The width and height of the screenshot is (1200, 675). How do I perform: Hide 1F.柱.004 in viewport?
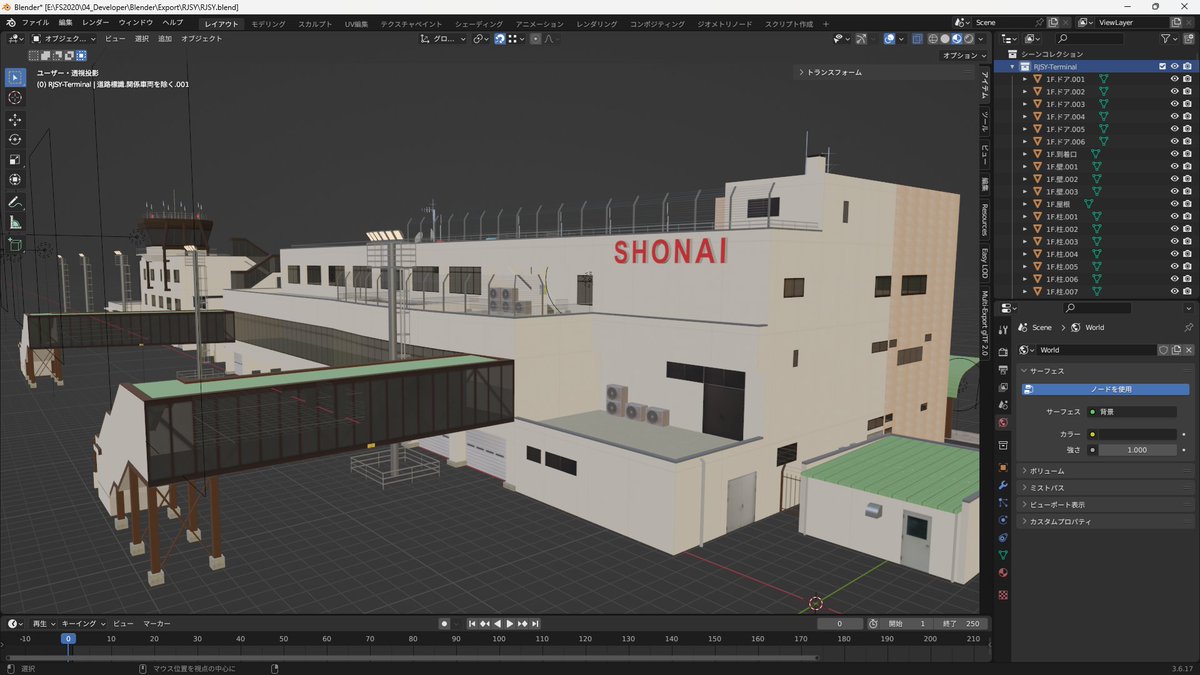click(1175, 254)
